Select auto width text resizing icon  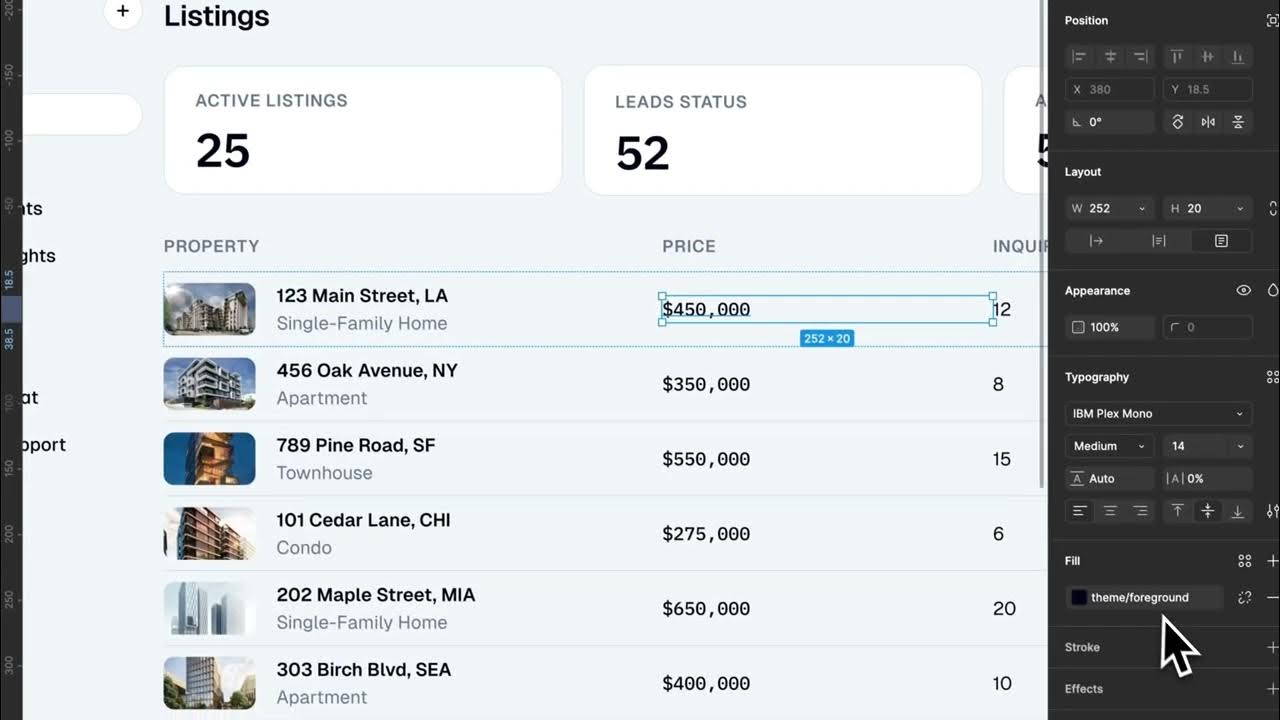coord(1096,241)
